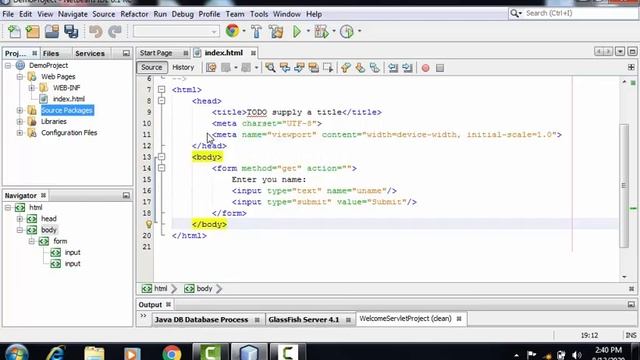Viewport: 640px width, 360px height.
Task: Minimize the Navigator panel
Action: click(126, 196)
